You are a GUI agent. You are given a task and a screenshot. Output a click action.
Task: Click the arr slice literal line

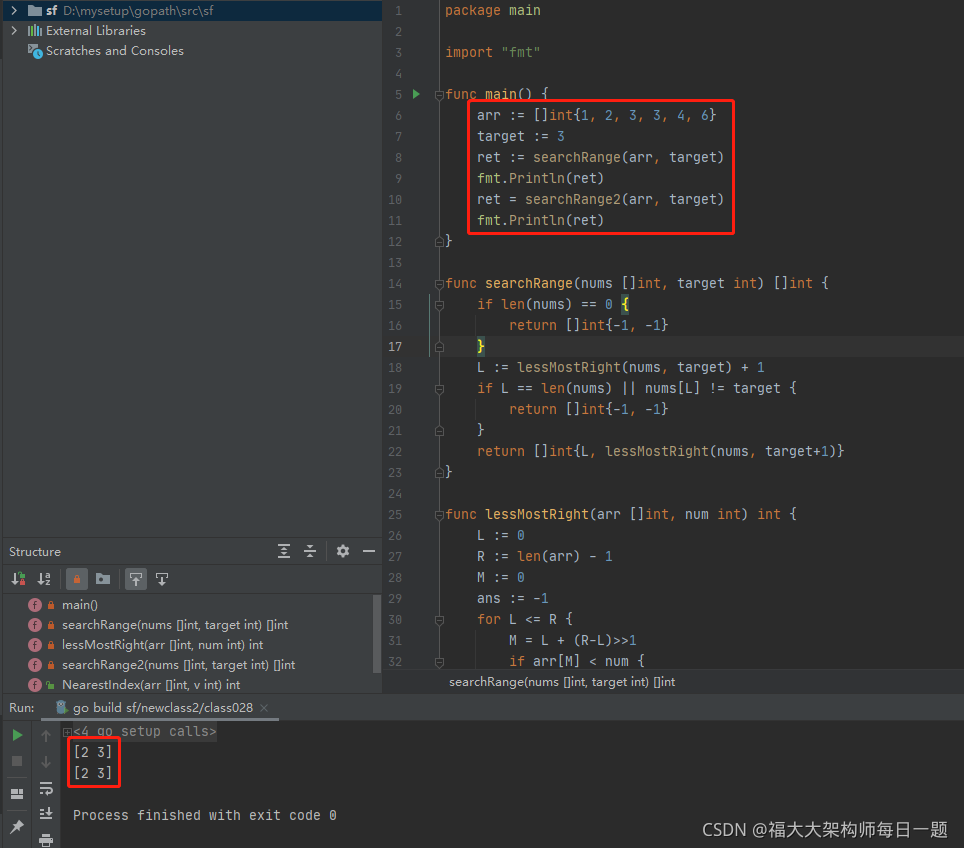pos(596,115)
